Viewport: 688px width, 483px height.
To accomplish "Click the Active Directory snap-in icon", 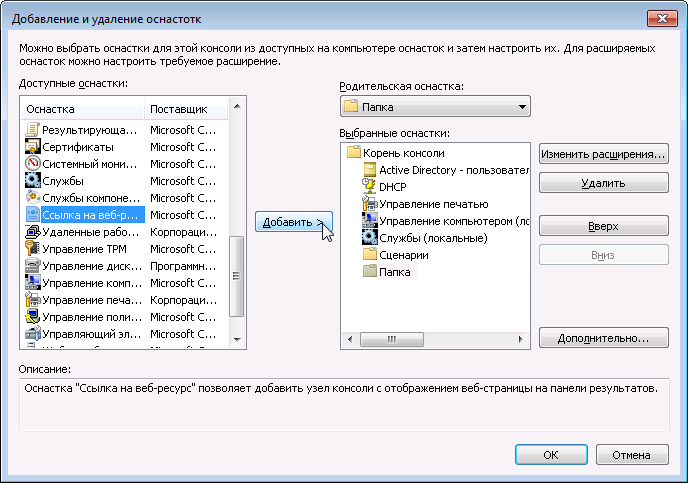I will [369, 170].
